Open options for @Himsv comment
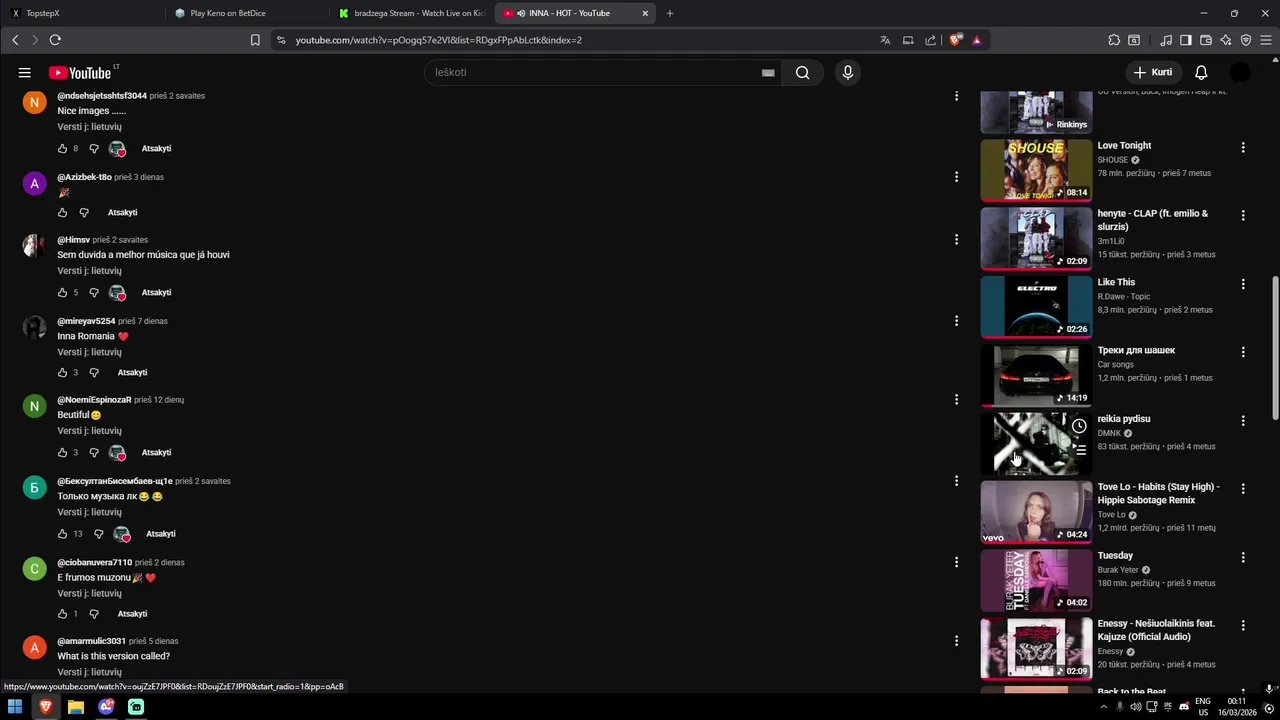The width and height of the screenshot is (1280, 720). click(x=956, y=240)
